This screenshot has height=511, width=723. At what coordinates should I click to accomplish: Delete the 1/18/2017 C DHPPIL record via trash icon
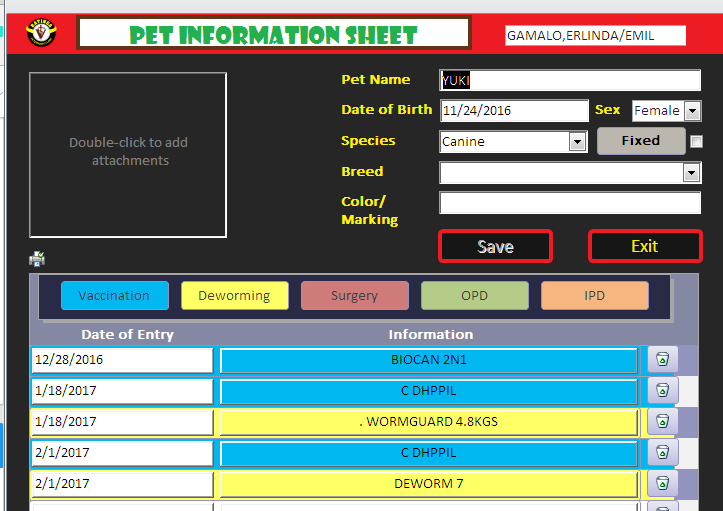(662, 391)
